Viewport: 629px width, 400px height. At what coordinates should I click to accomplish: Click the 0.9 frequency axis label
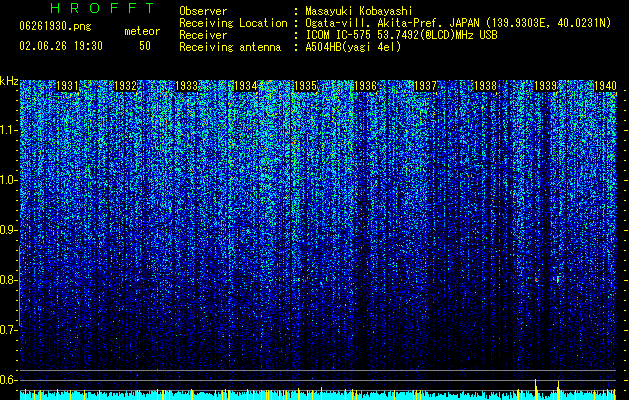click(8, 230)
